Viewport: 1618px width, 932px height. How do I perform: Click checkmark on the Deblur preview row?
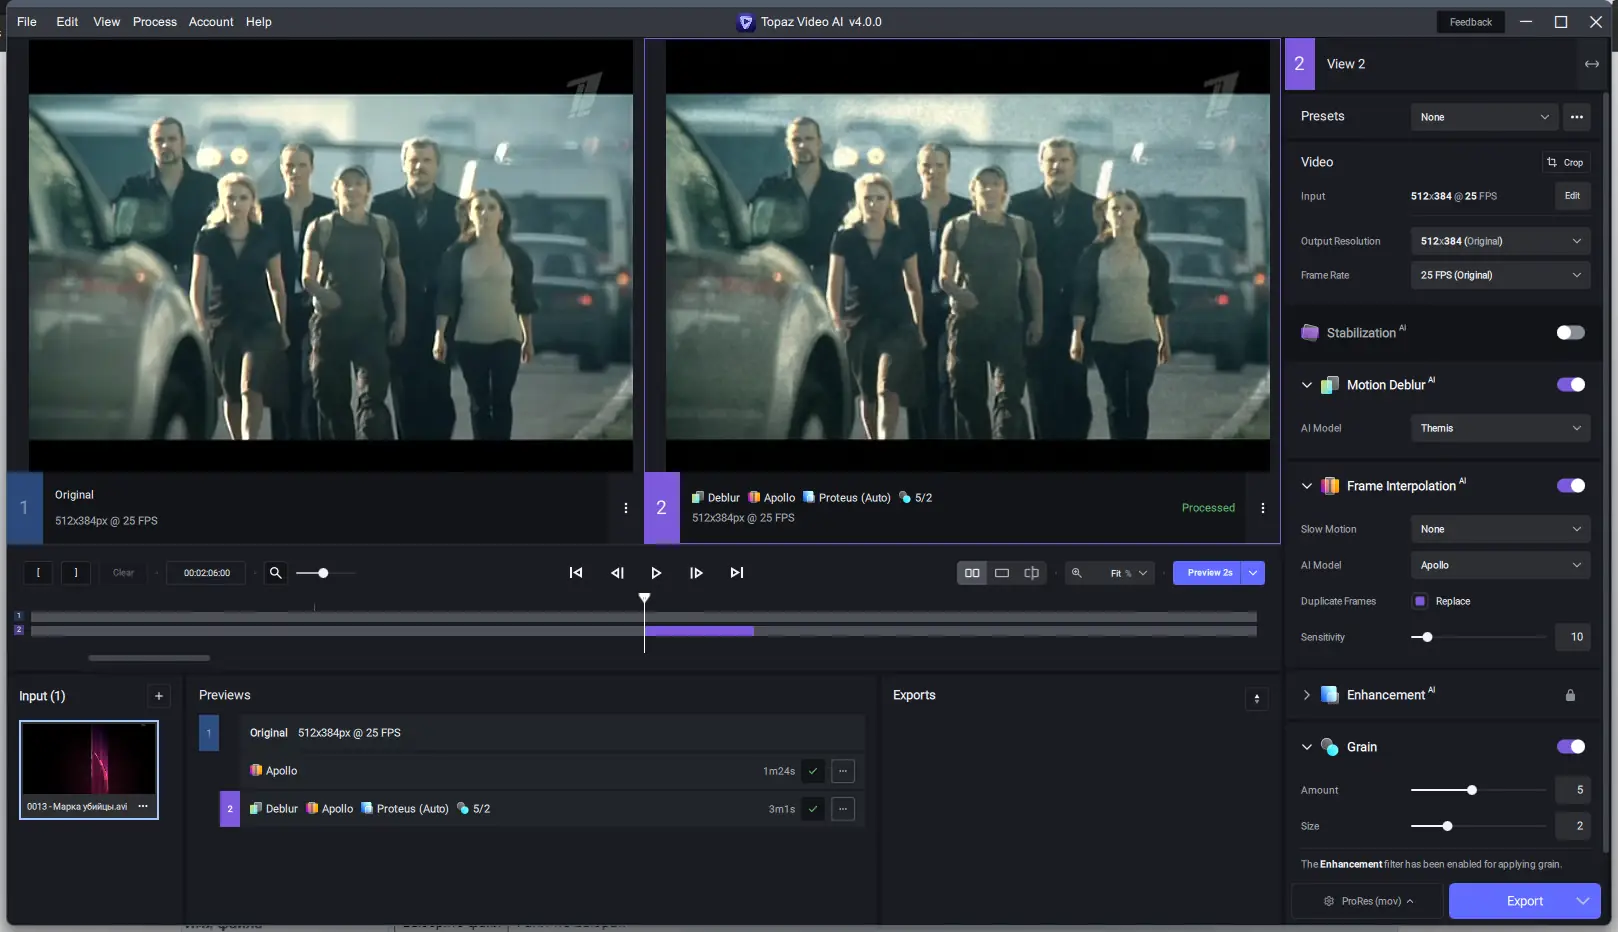click(x=813, y=809)
